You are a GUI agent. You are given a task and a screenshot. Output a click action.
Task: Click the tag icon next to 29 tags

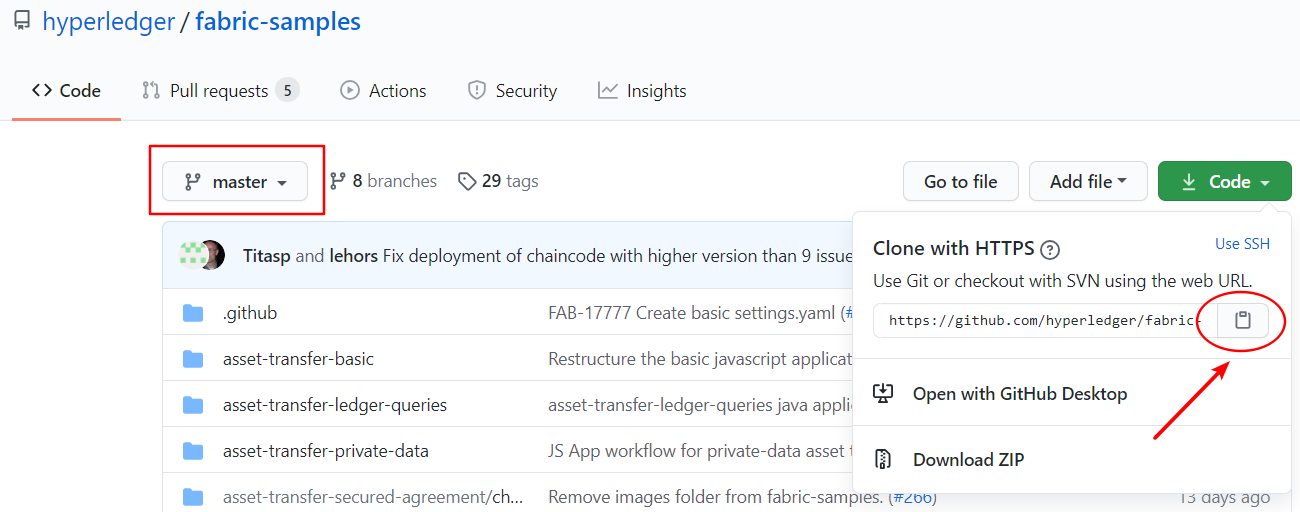[x=466, y=181]
